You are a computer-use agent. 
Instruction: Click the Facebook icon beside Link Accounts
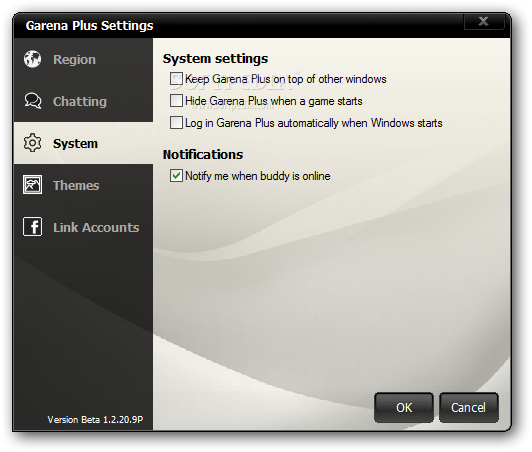click(33, 227)
